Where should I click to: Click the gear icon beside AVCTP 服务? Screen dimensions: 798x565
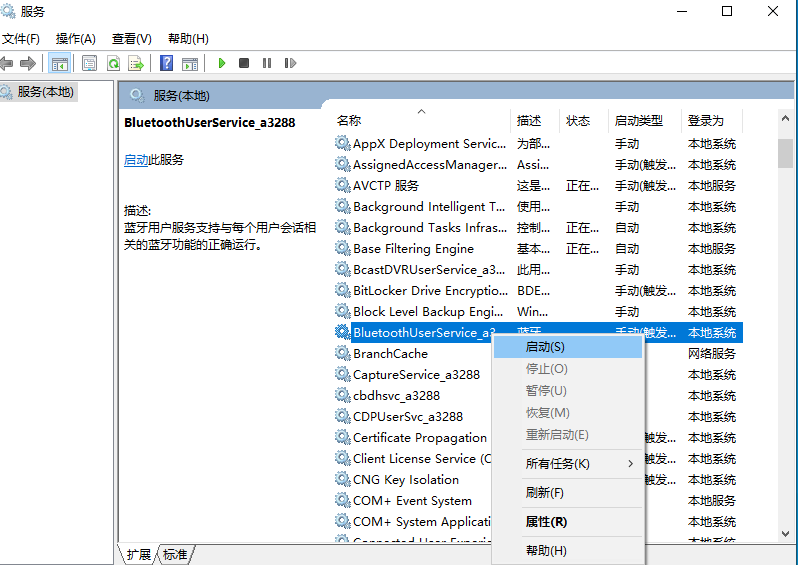pyautogui.click(x=343, y=185)
